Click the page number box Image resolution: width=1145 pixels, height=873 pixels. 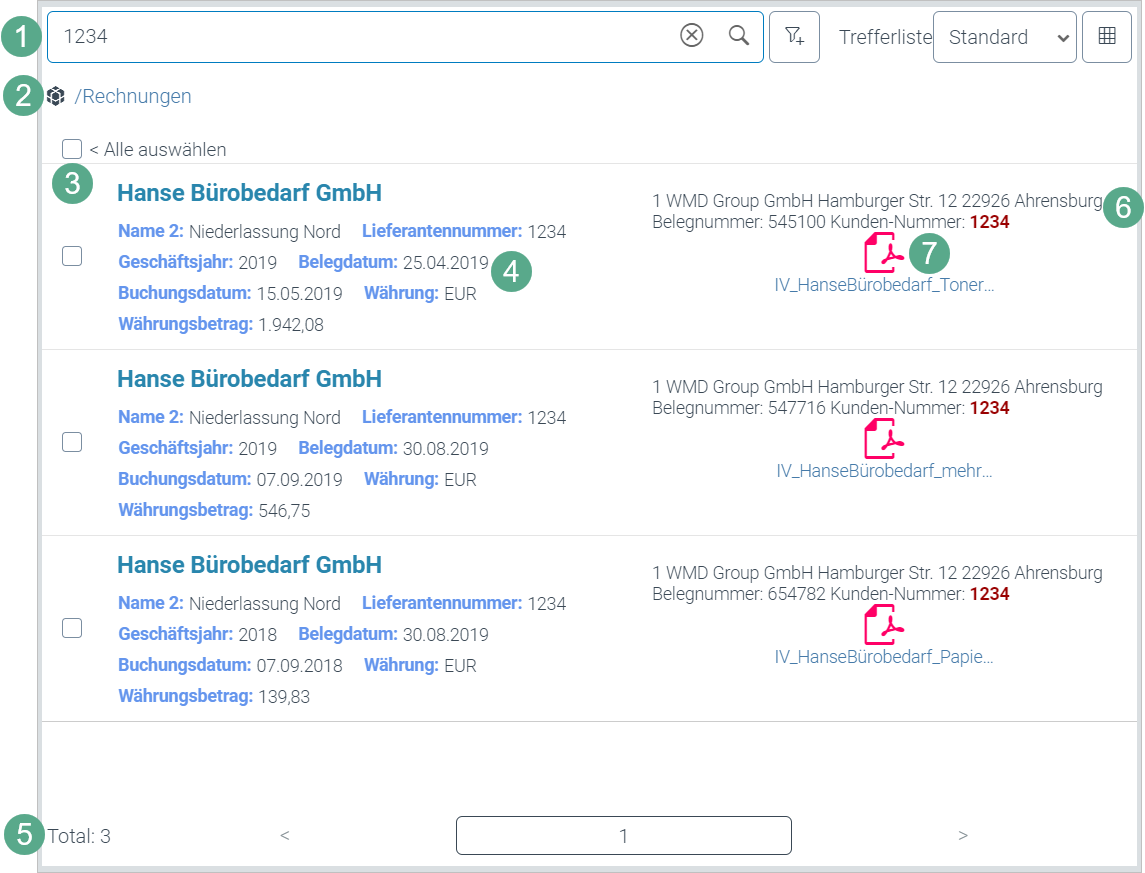click(x=623, y=835)
